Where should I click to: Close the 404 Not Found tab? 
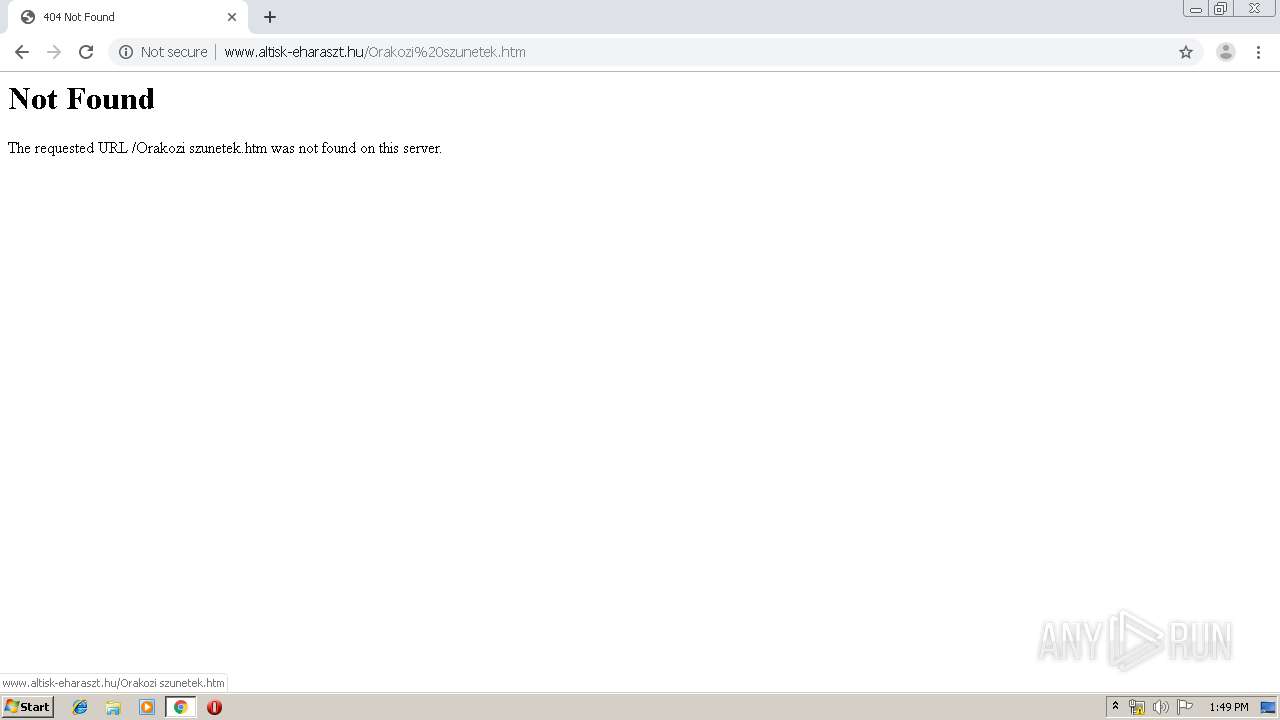pos(232,17)
